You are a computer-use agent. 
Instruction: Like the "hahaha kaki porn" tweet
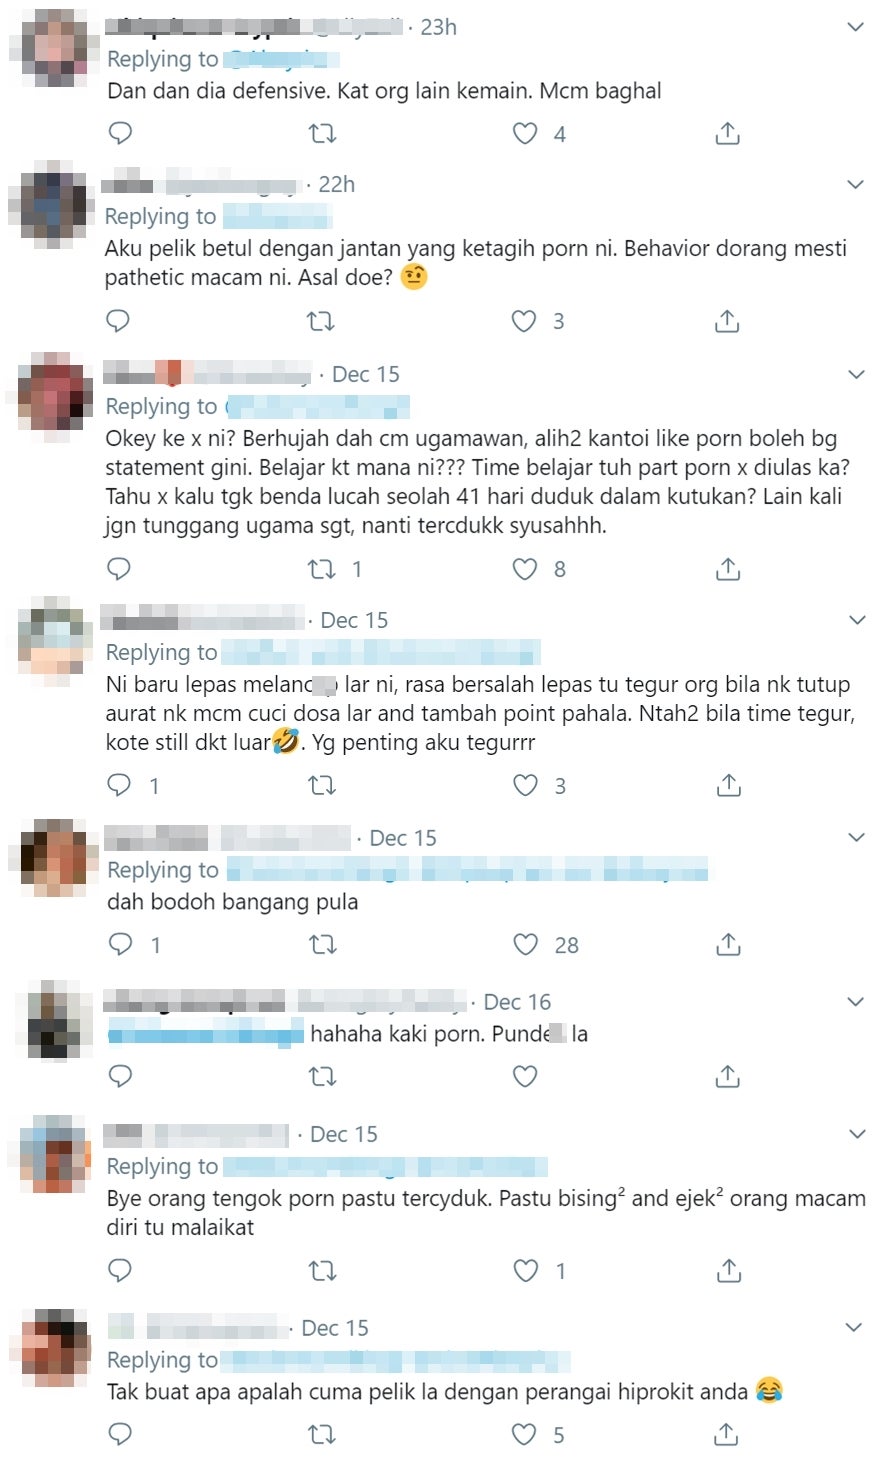525,1076
